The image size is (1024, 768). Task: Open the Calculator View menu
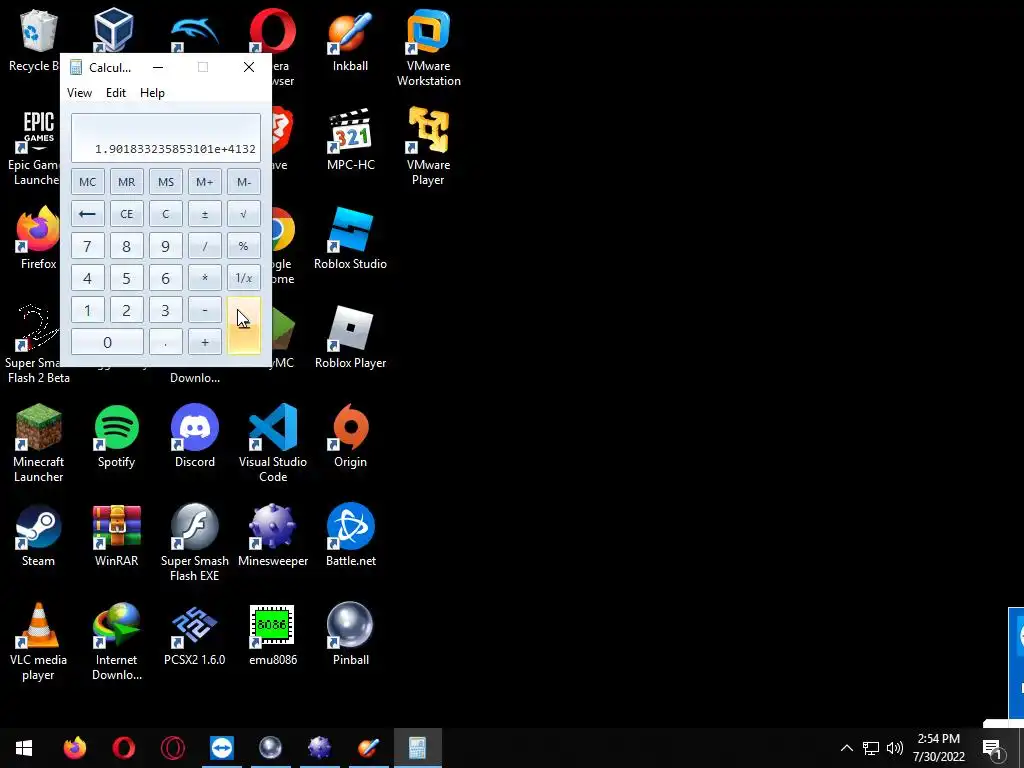[x=79, y=93]
